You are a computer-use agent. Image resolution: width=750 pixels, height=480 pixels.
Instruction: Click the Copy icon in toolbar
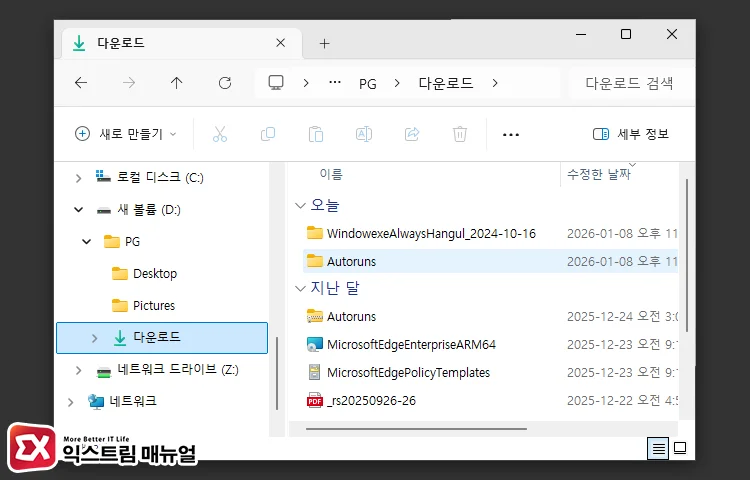pyautogui.click(x=268, y=134)
